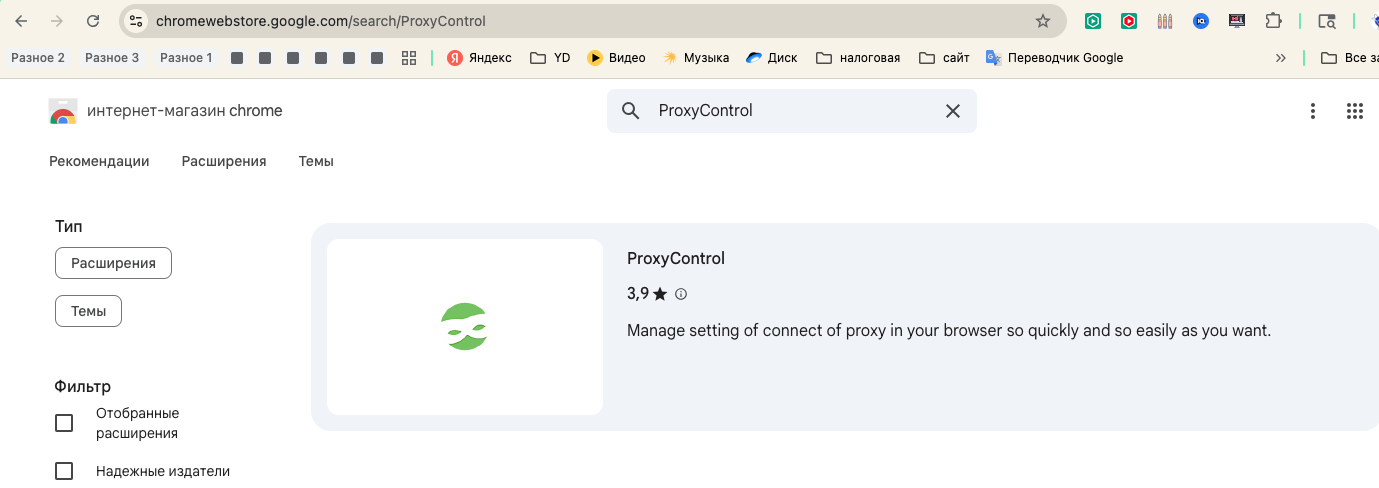The image size is (1379, 488).
Task: Click the red play-button extension icon
Action: [x=1128, y=21]
